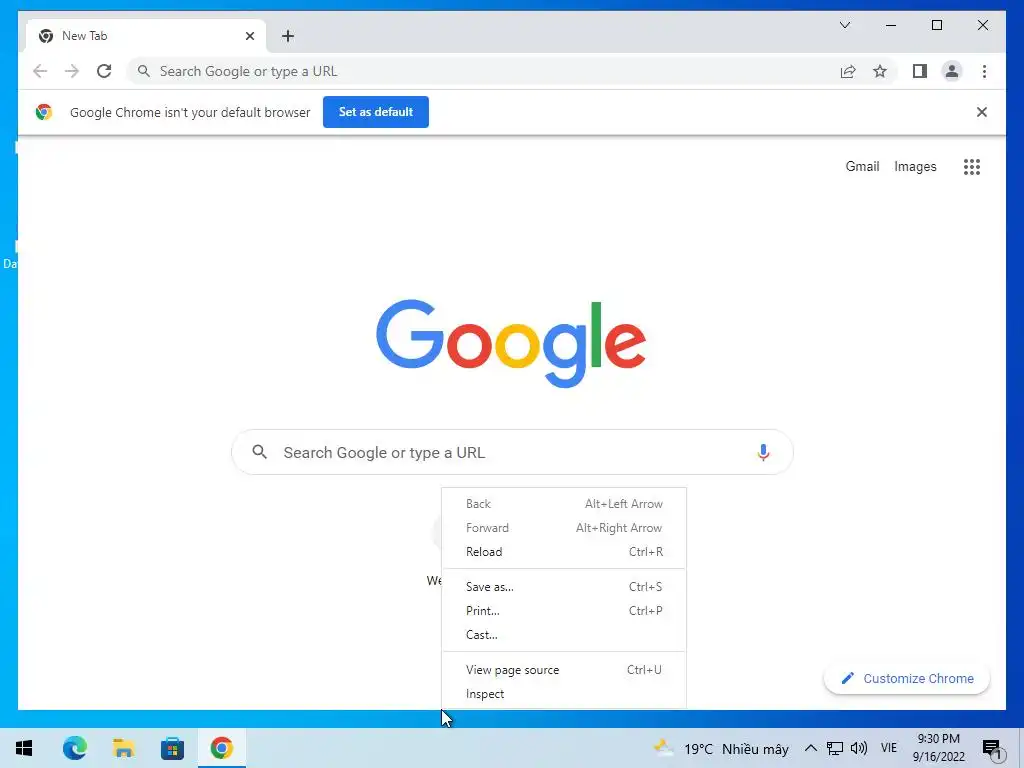Open the Images link
Image resolution: width=1024 pixels, height=768 pixels.
(x=915, y=167)
